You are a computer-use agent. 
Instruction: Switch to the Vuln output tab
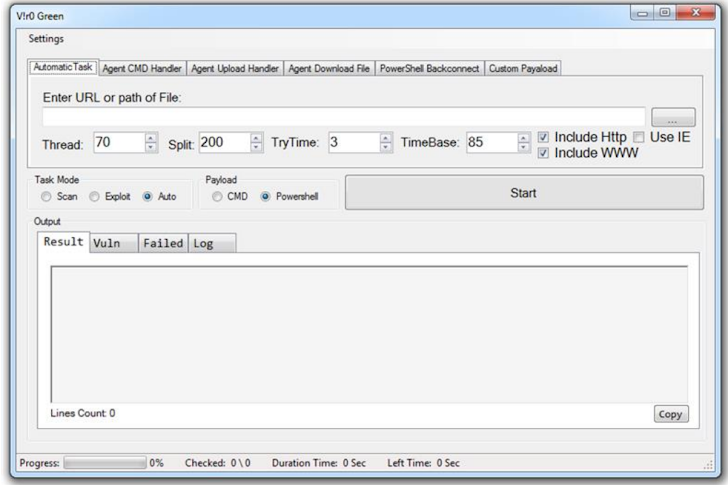click(111, 243)
